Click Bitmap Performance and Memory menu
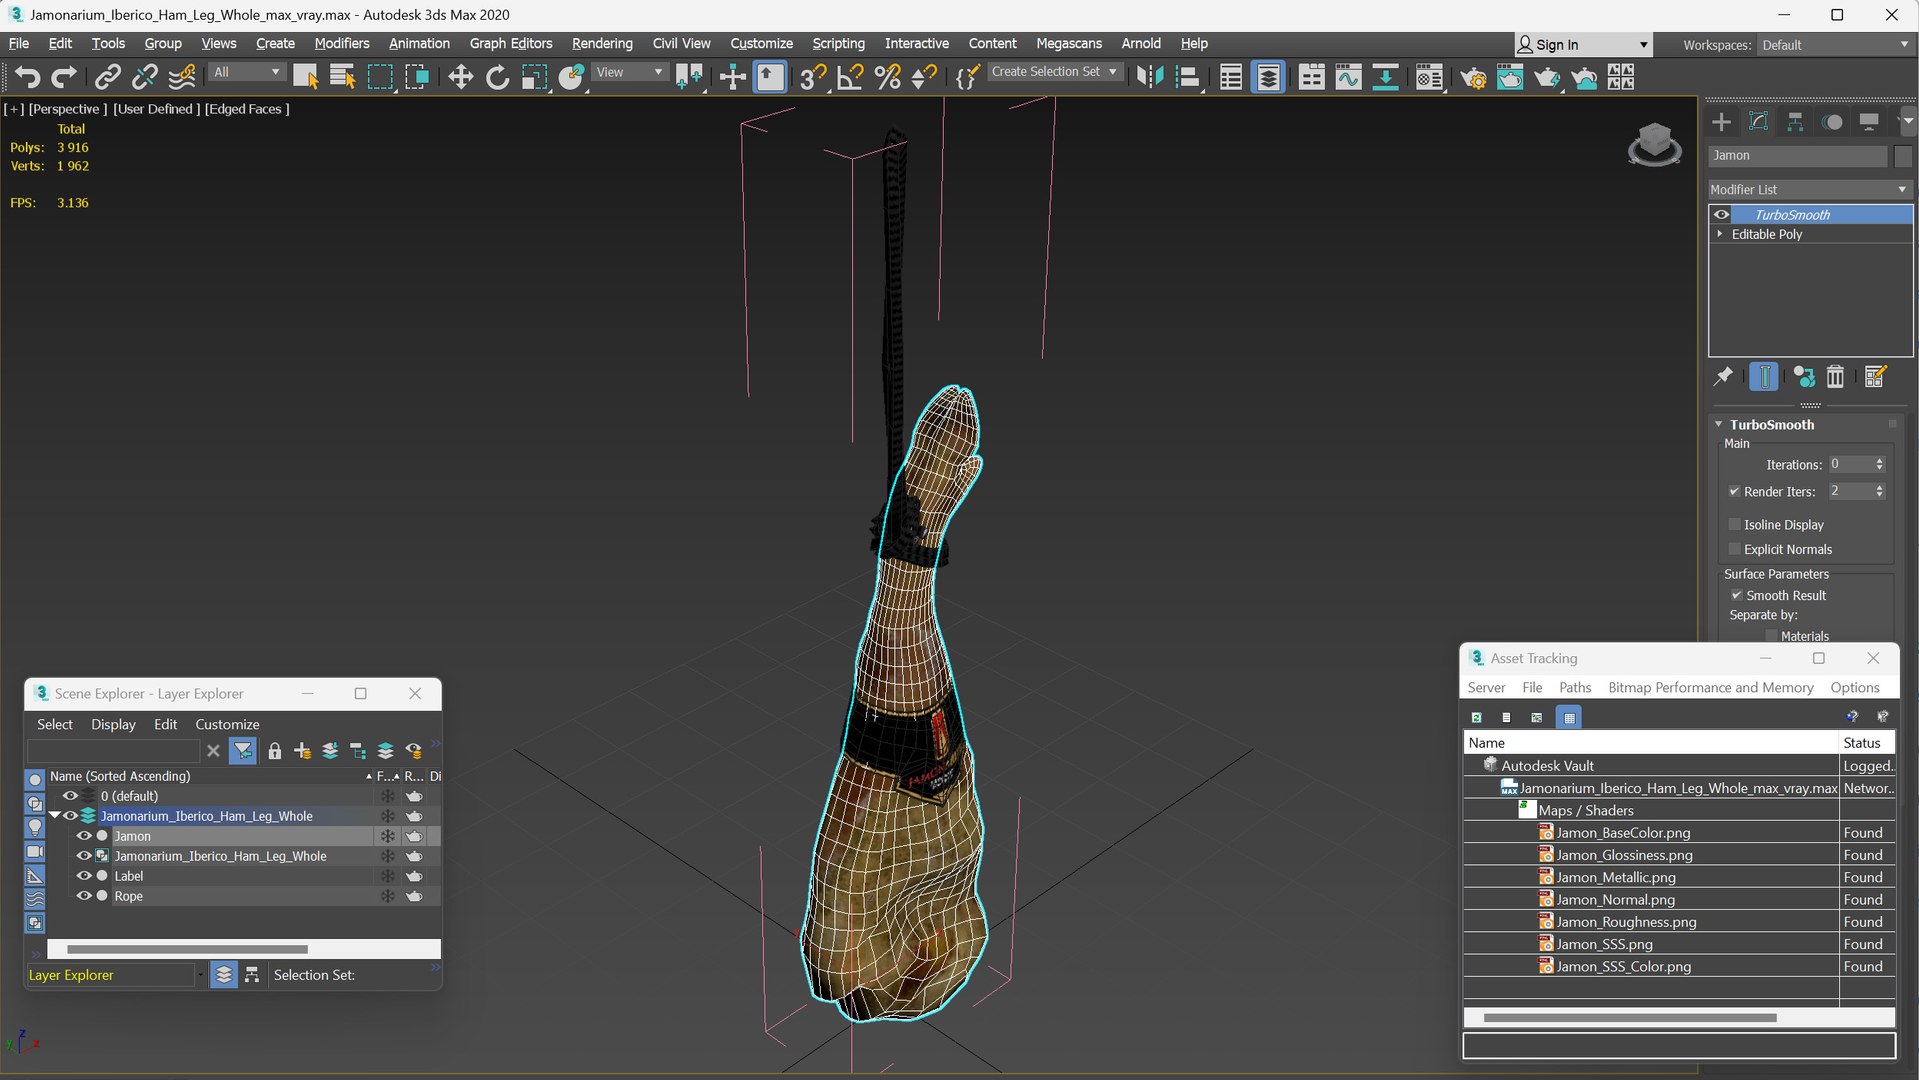 point(1710,687)
